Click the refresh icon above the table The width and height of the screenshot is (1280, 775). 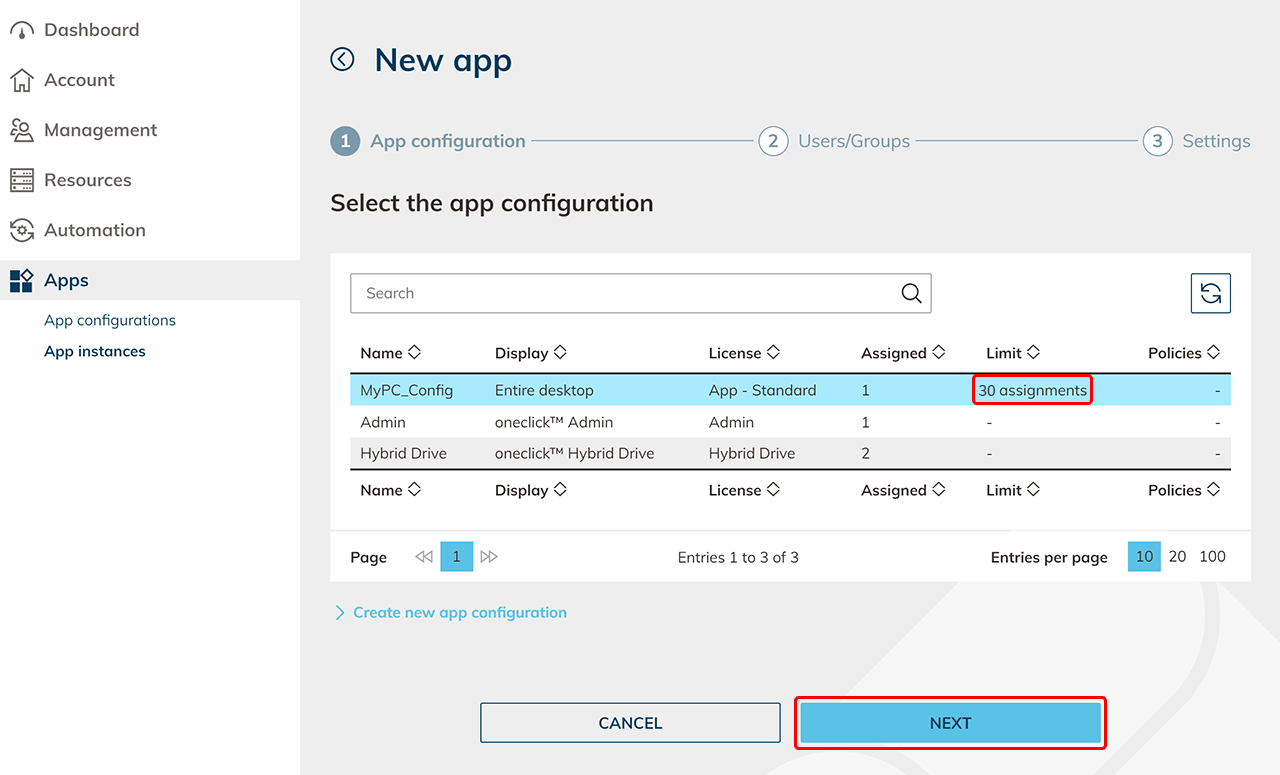click(1210, 294)
